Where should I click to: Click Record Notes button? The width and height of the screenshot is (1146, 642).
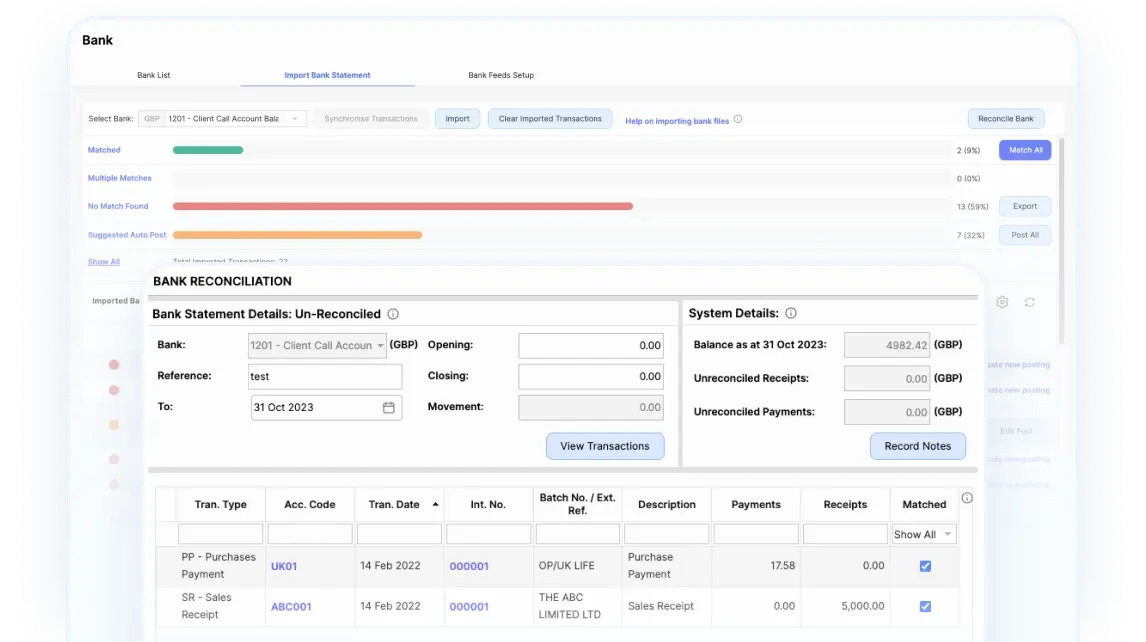coord(918,446)
